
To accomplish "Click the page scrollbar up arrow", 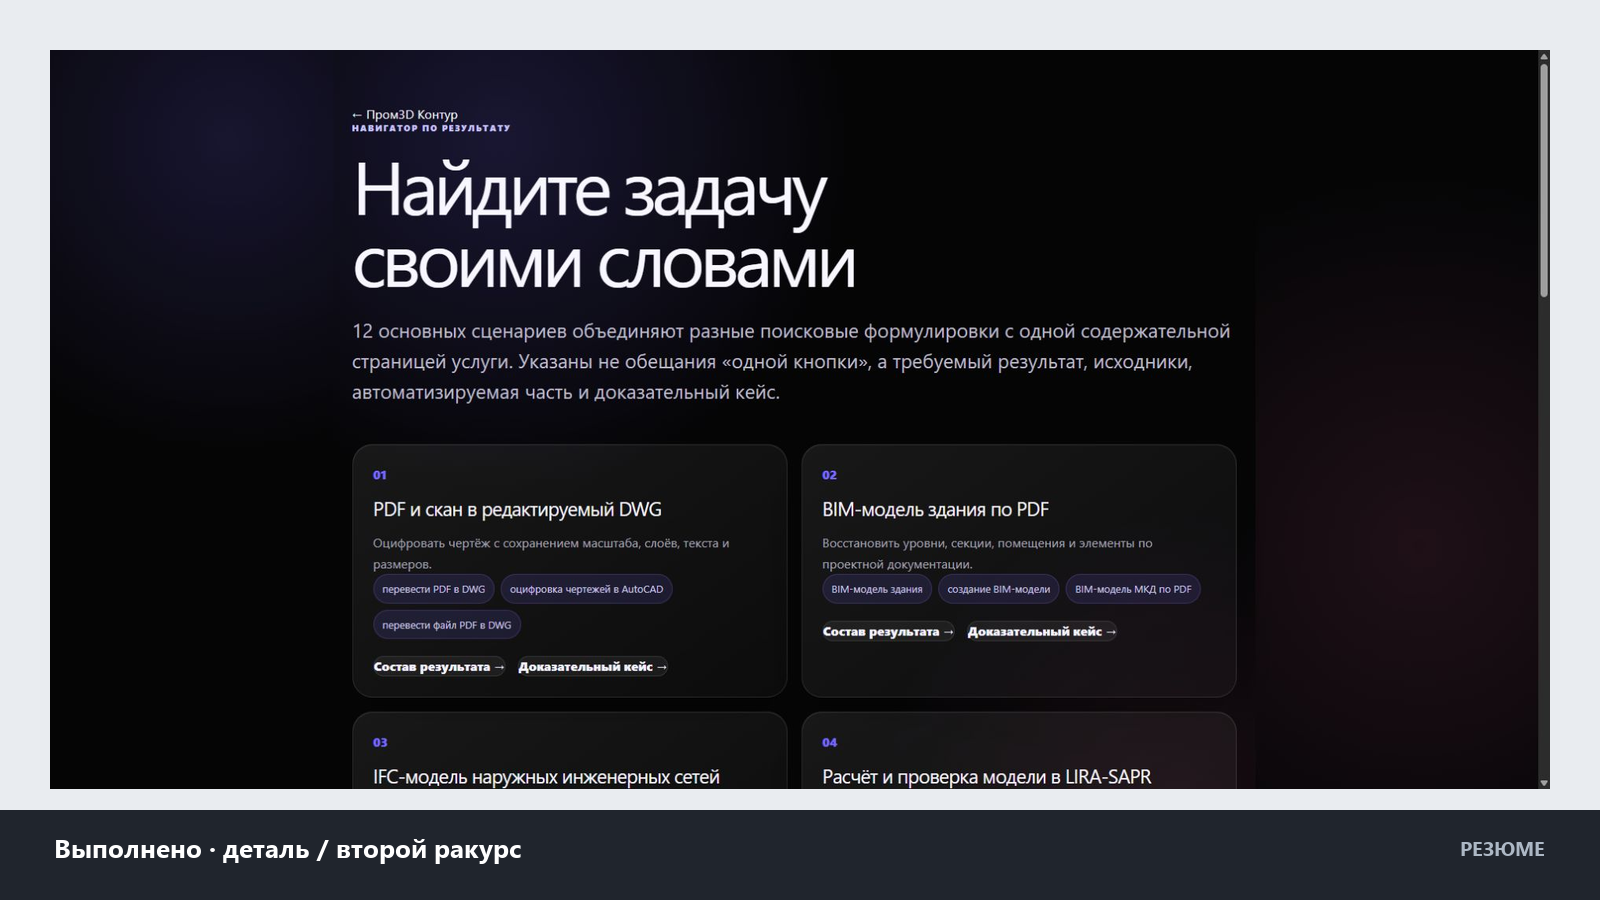I will click(x=1544, y=56).
